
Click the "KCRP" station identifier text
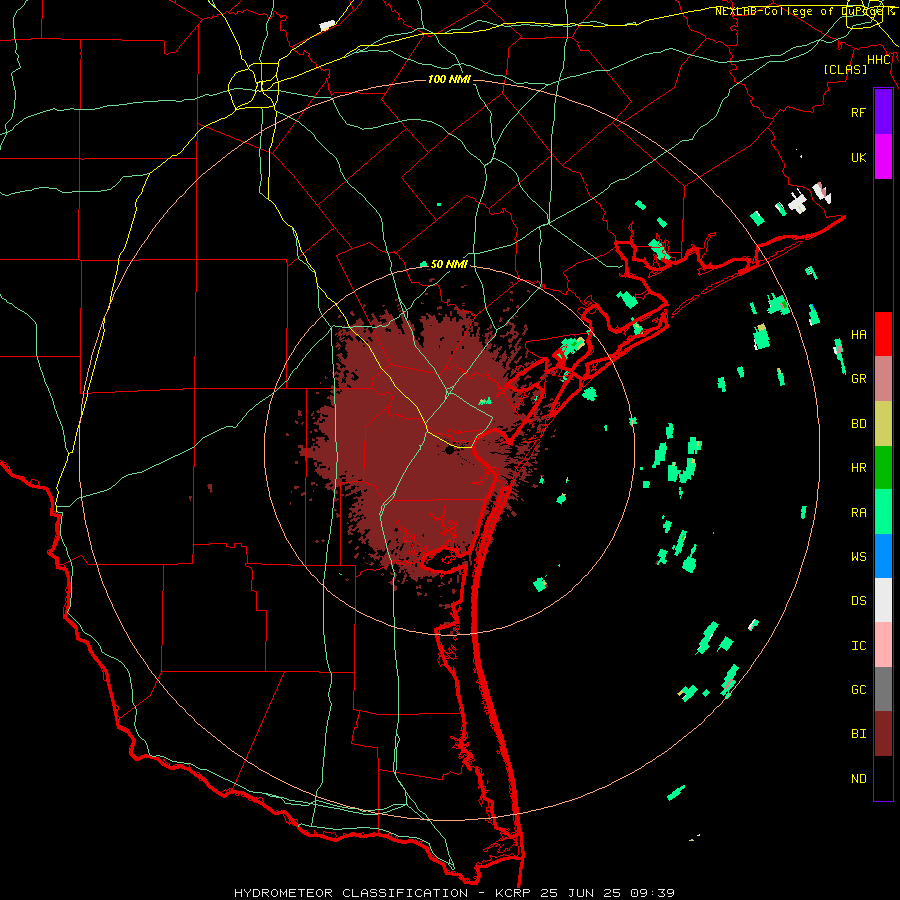point(510,893)
